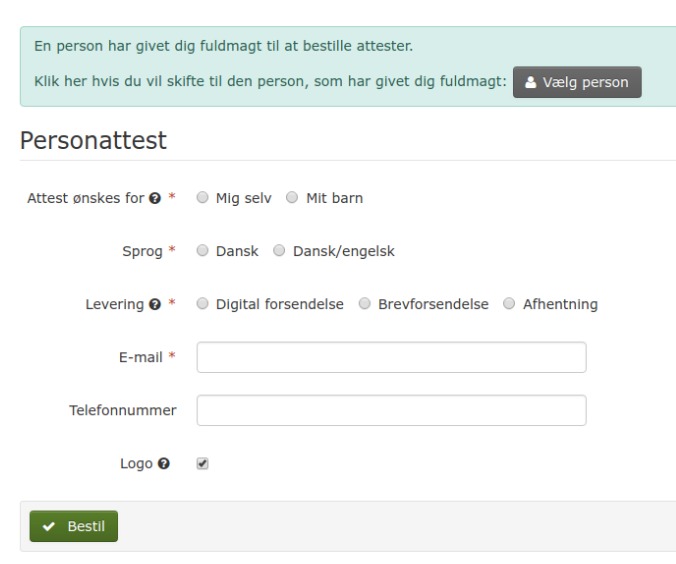Open help icon next to Attest ønskes for
This screenshot has width=676, height=564.
click(x=155, y=198)
